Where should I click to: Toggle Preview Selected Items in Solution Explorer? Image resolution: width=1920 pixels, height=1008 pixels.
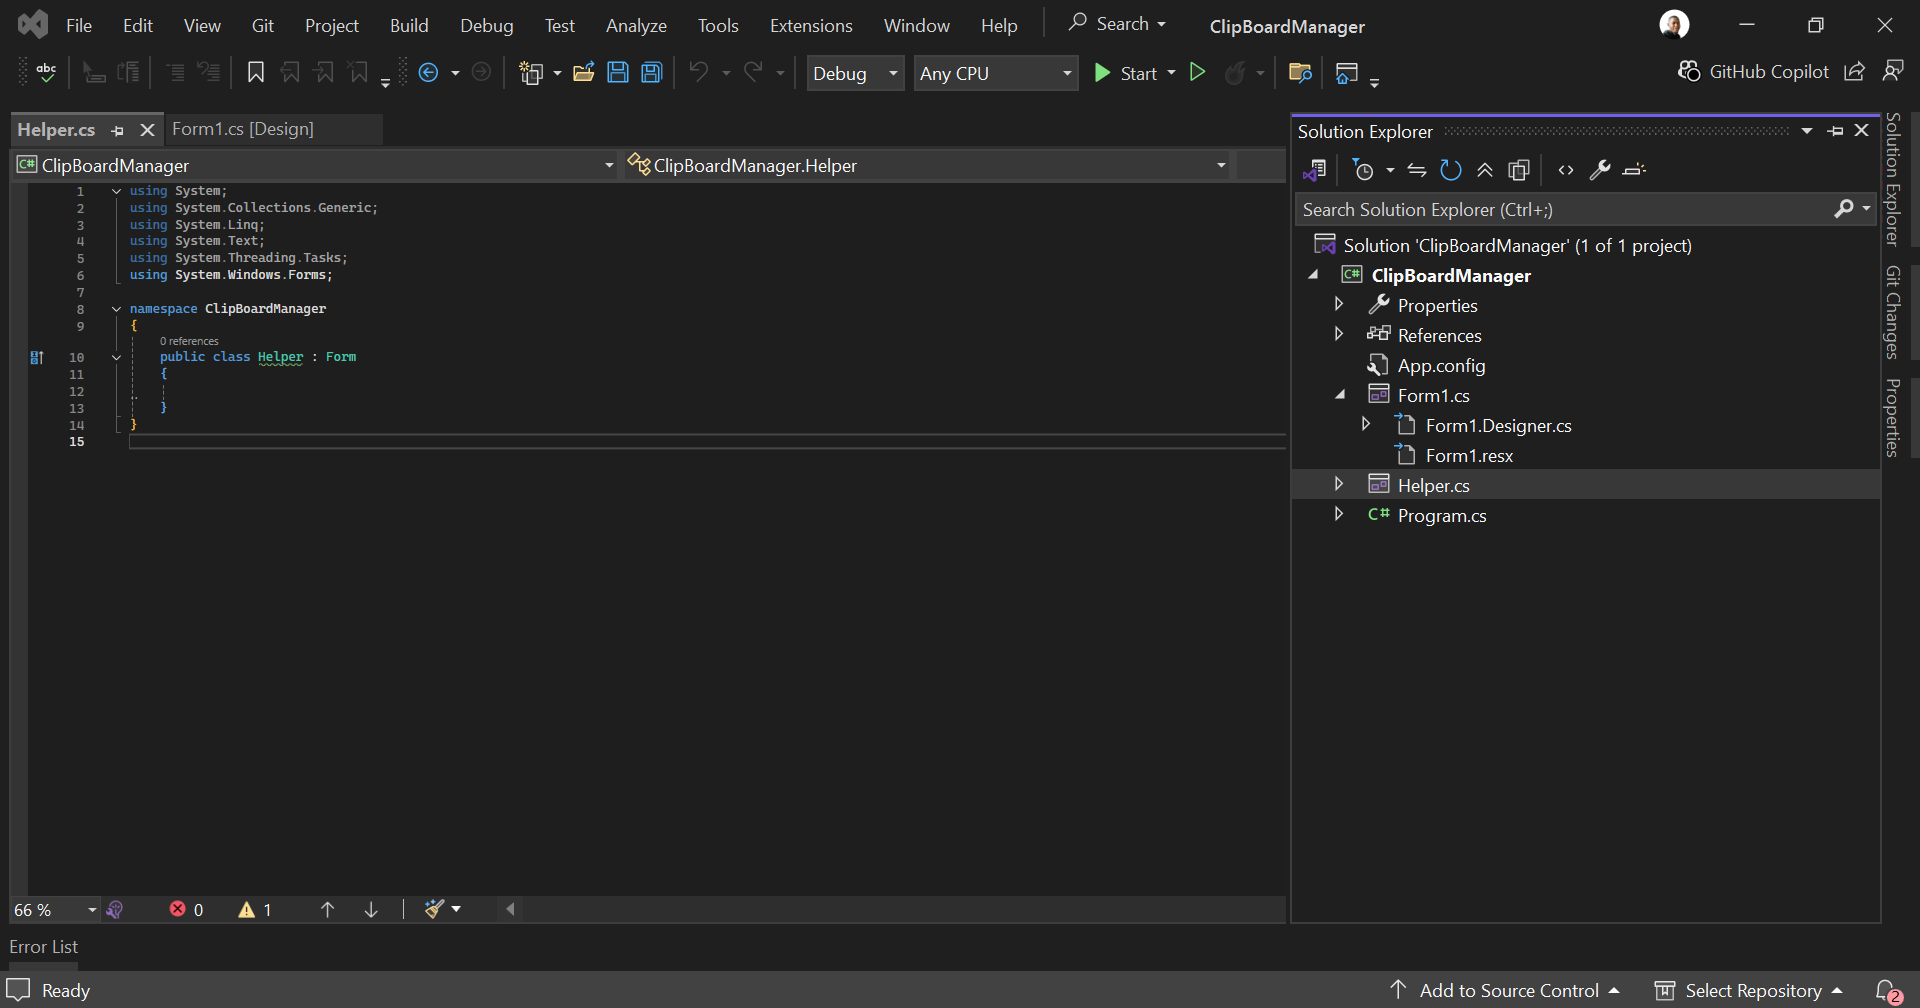1634,170
